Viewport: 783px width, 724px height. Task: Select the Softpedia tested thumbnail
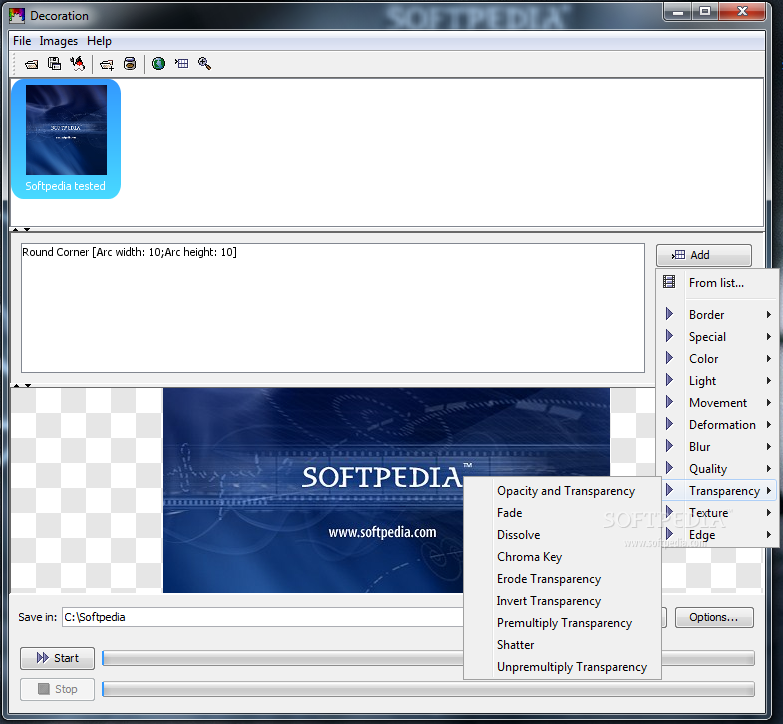pos(66,139)
